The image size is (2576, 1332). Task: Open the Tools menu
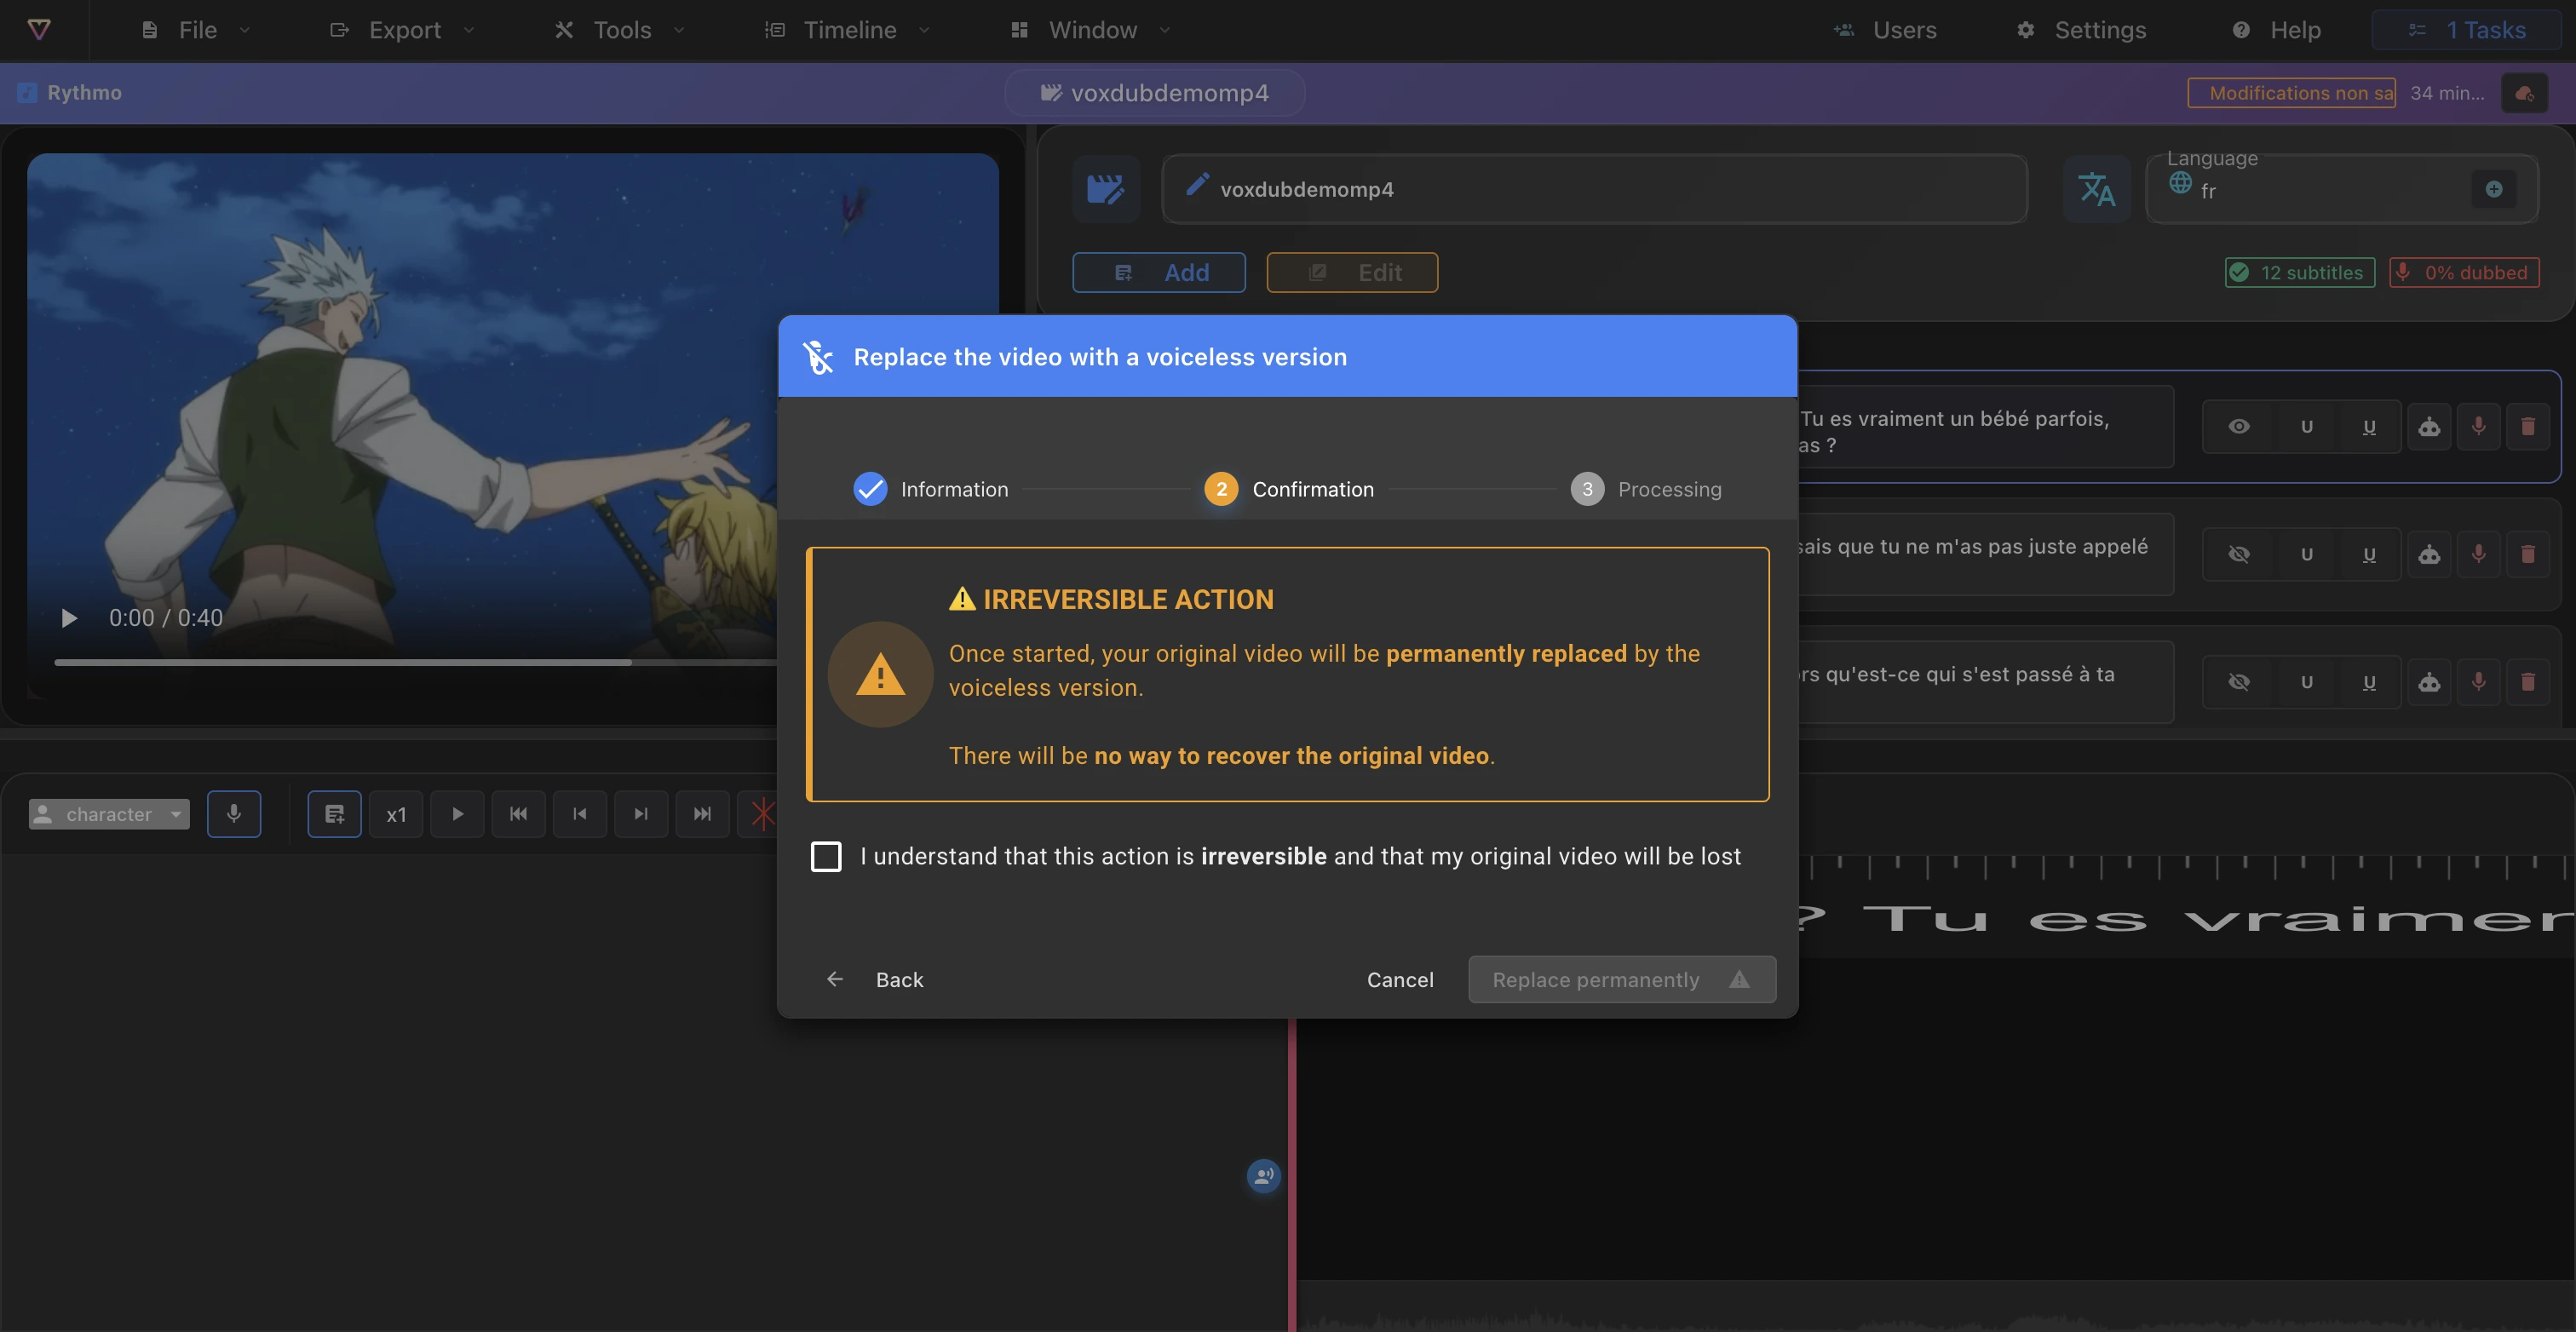coord(620,30)
